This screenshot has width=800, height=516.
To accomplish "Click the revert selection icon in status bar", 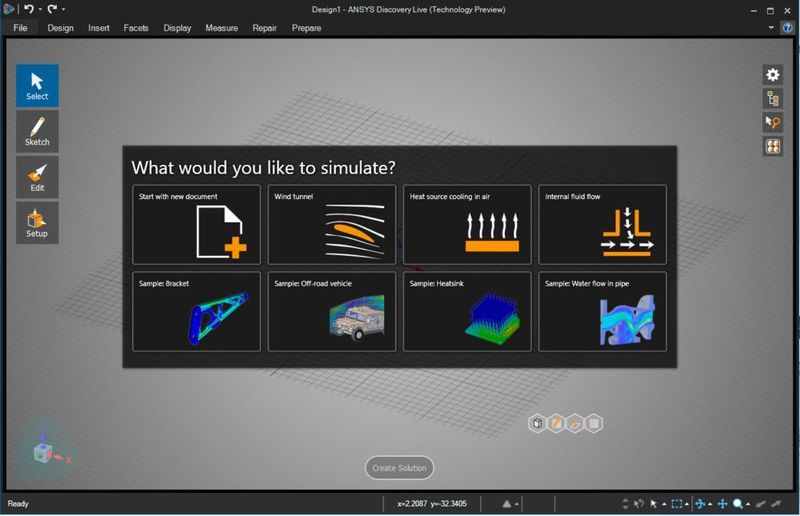I will 639,504.
